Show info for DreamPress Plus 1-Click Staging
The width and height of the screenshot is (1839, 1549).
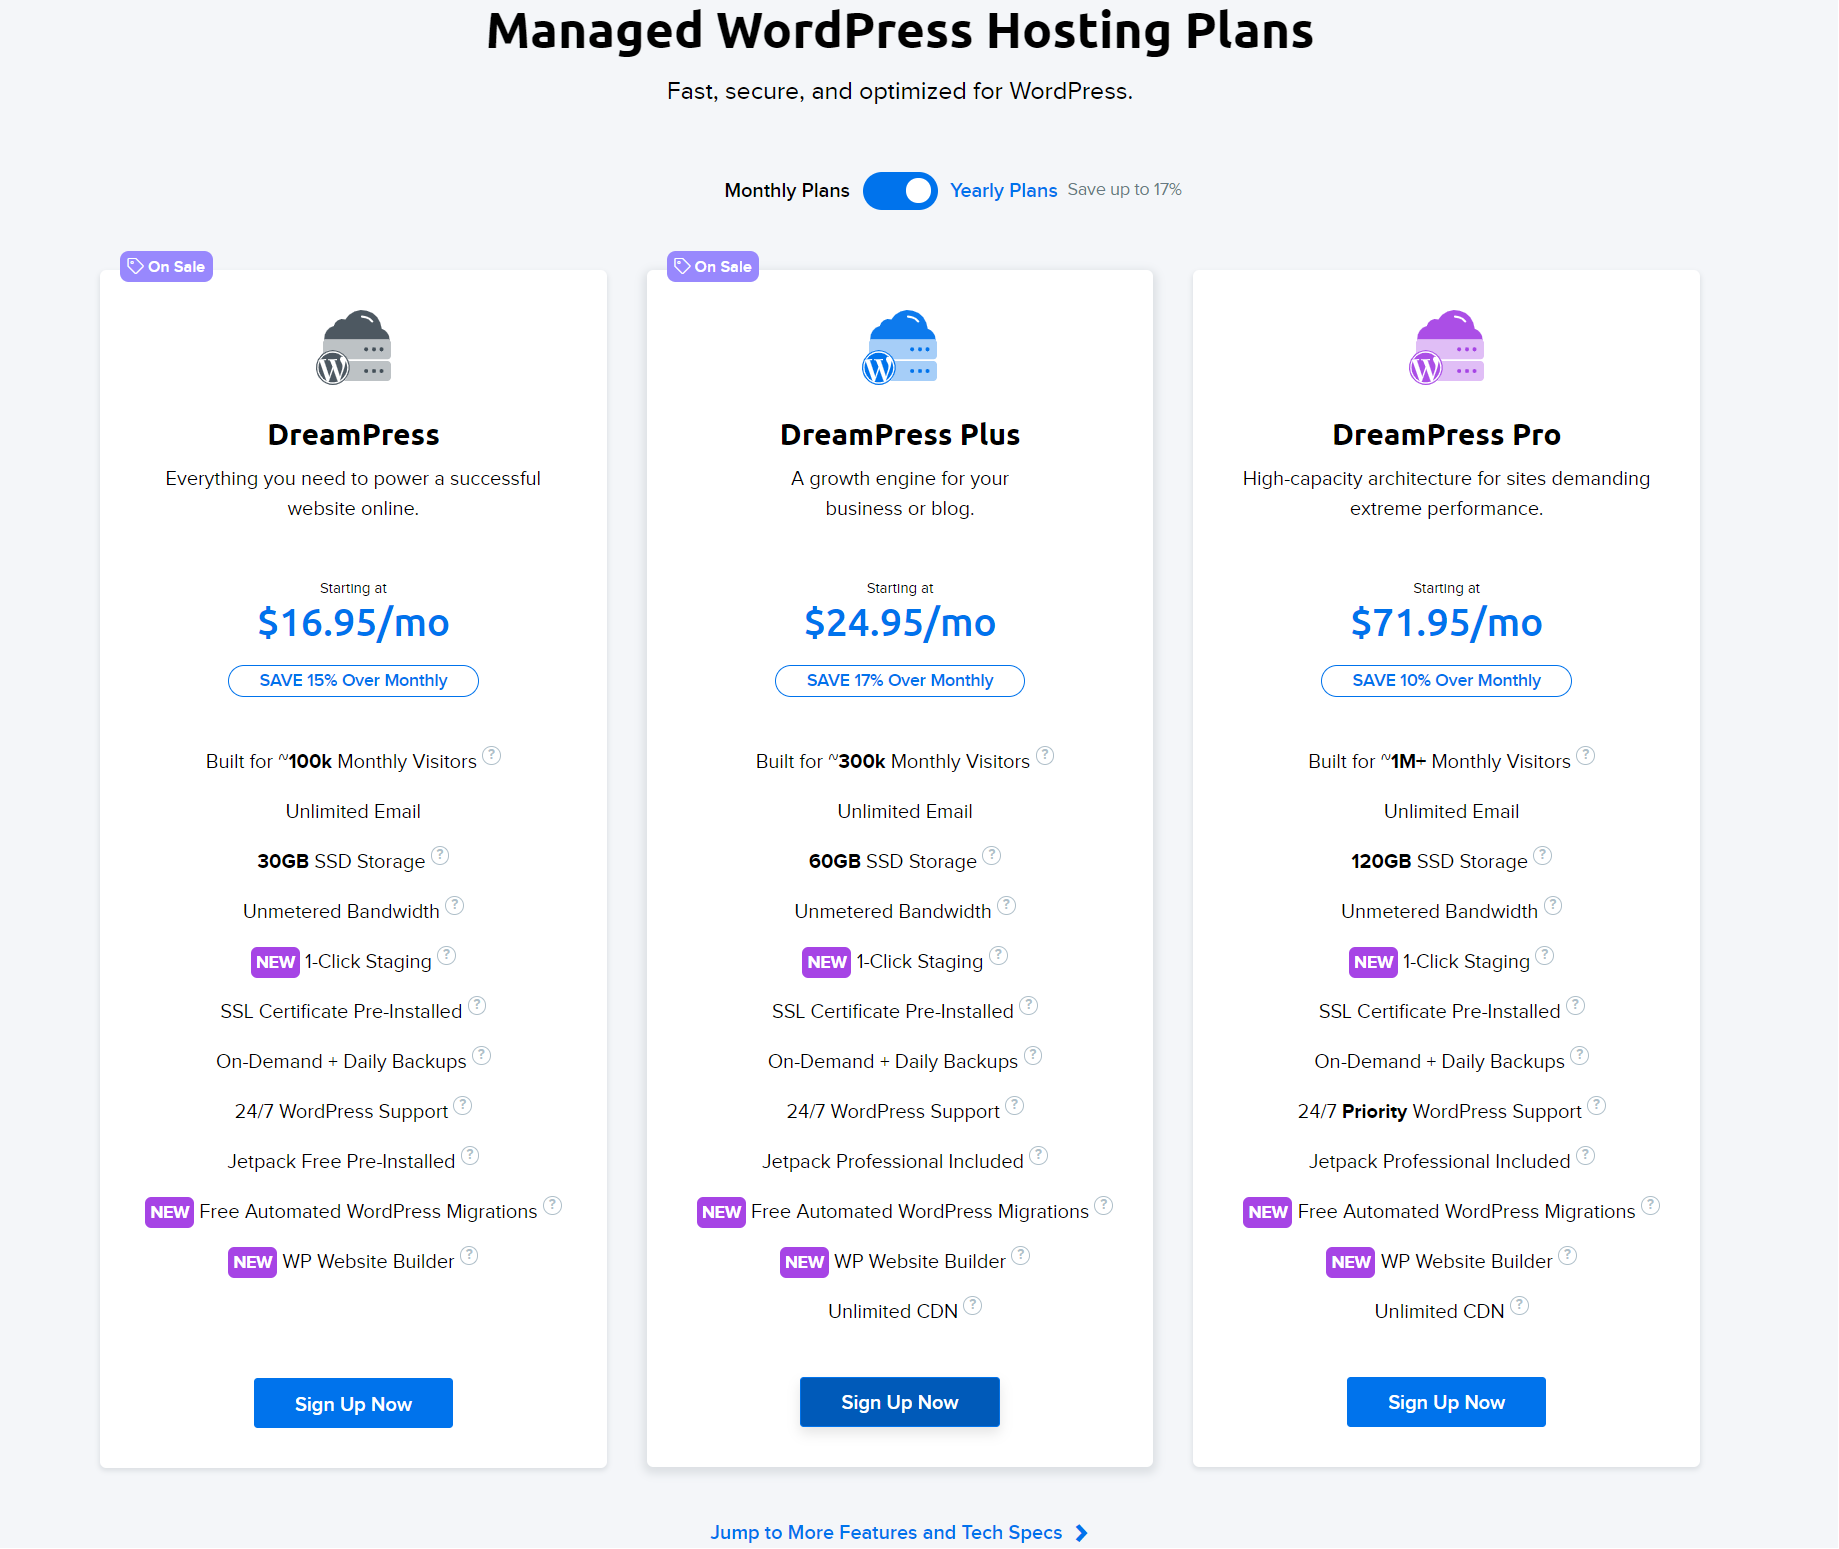click(999, 955)
